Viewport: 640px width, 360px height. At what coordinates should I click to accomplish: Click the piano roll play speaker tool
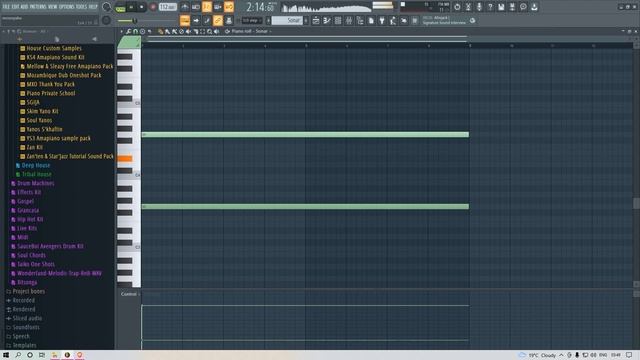click(x=216, y=31)
